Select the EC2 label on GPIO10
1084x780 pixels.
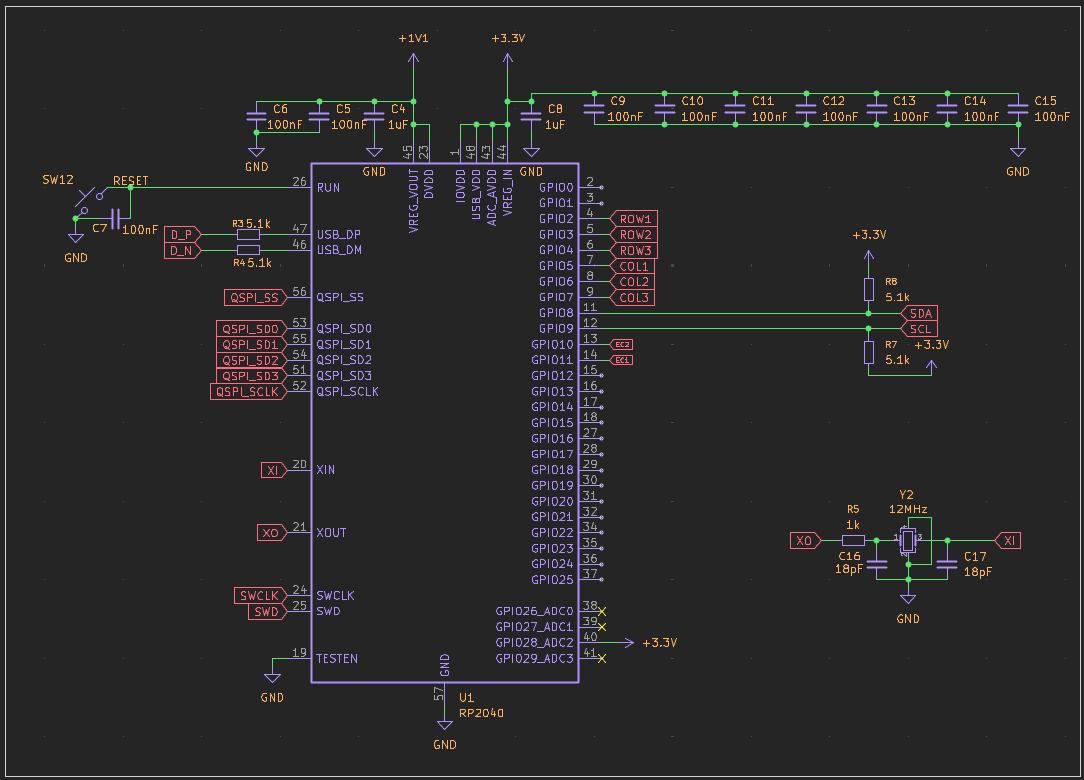622,344
